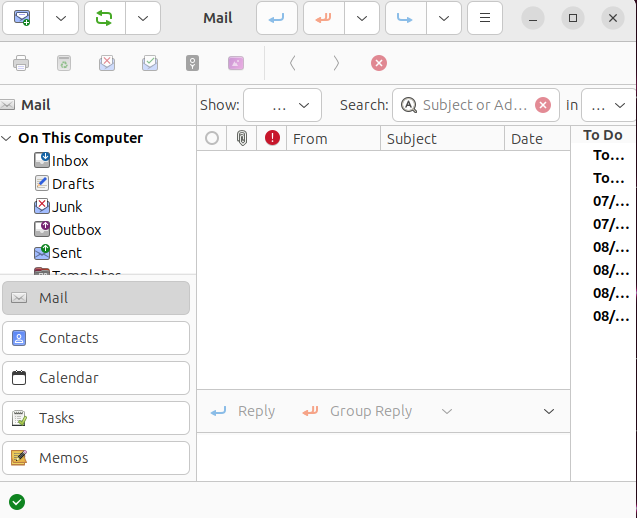Screen dimensions: 637x518
Task: Switch to the Tasks view
Action: tap(96, 418)
